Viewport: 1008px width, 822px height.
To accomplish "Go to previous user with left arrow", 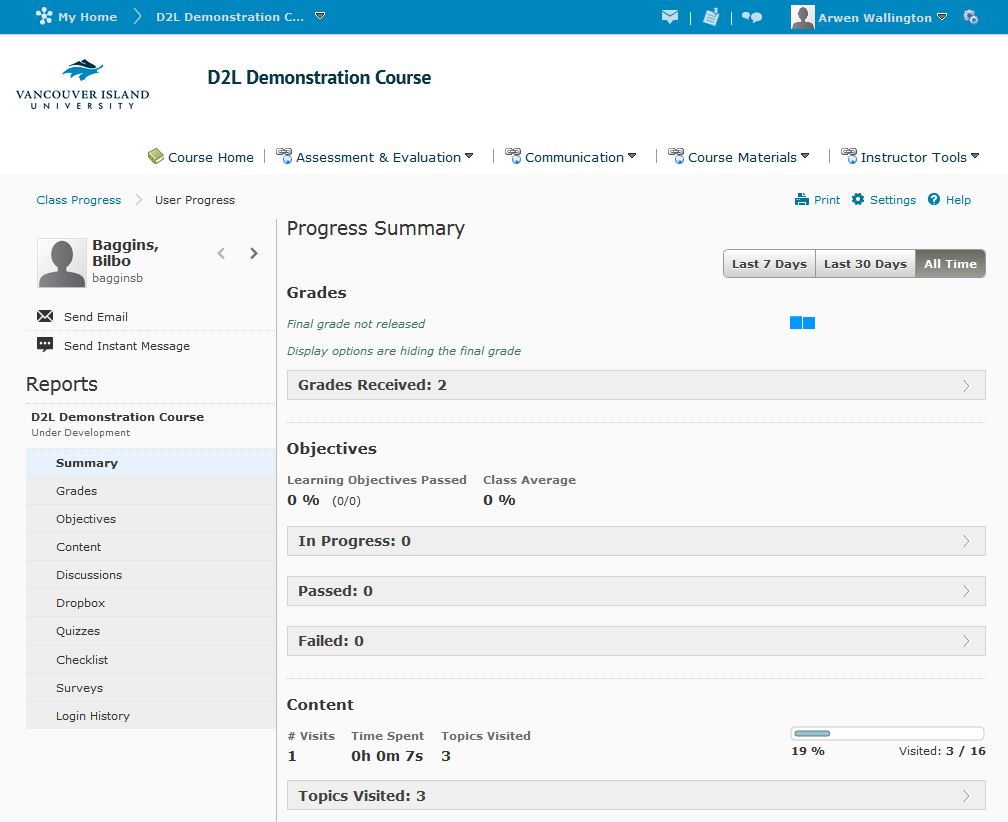I will pyautogui.click(x=221, y=253).
